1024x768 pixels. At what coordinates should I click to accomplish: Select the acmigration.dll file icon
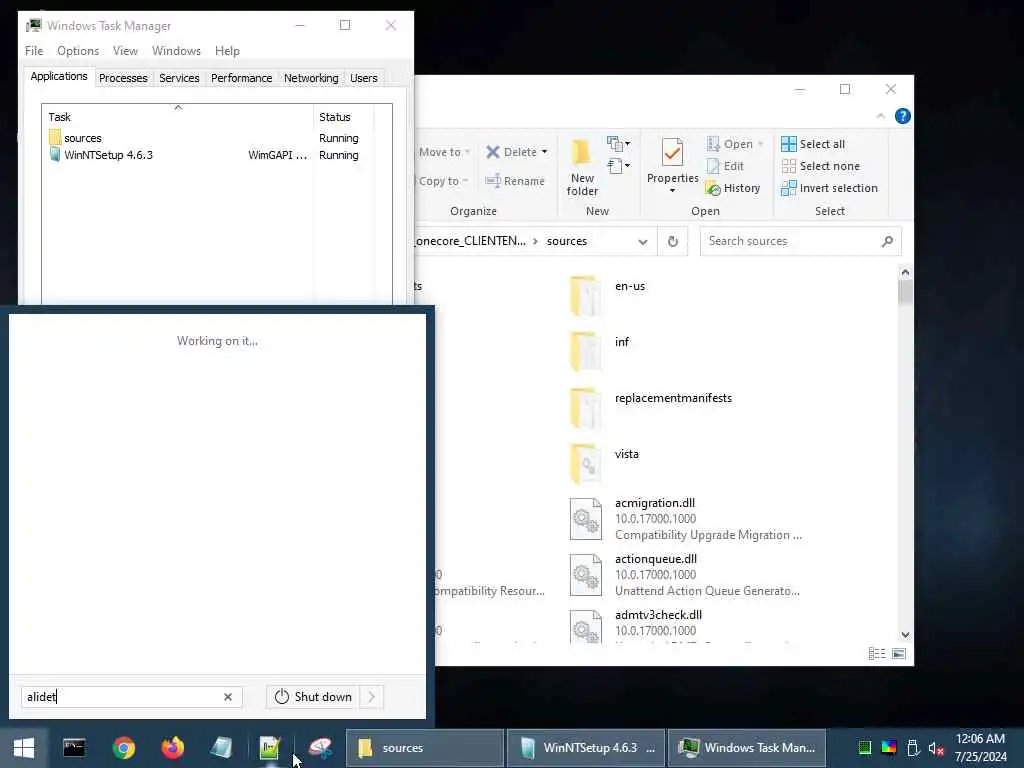pos(585,519)
